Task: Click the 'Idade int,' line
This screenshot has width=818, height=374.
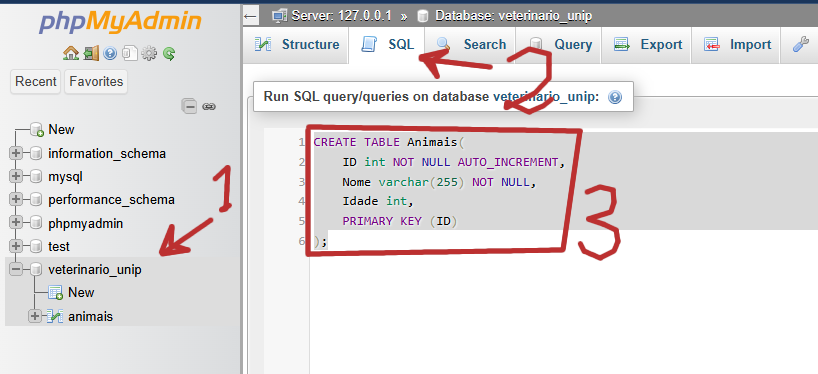Action: coord(378,201)
